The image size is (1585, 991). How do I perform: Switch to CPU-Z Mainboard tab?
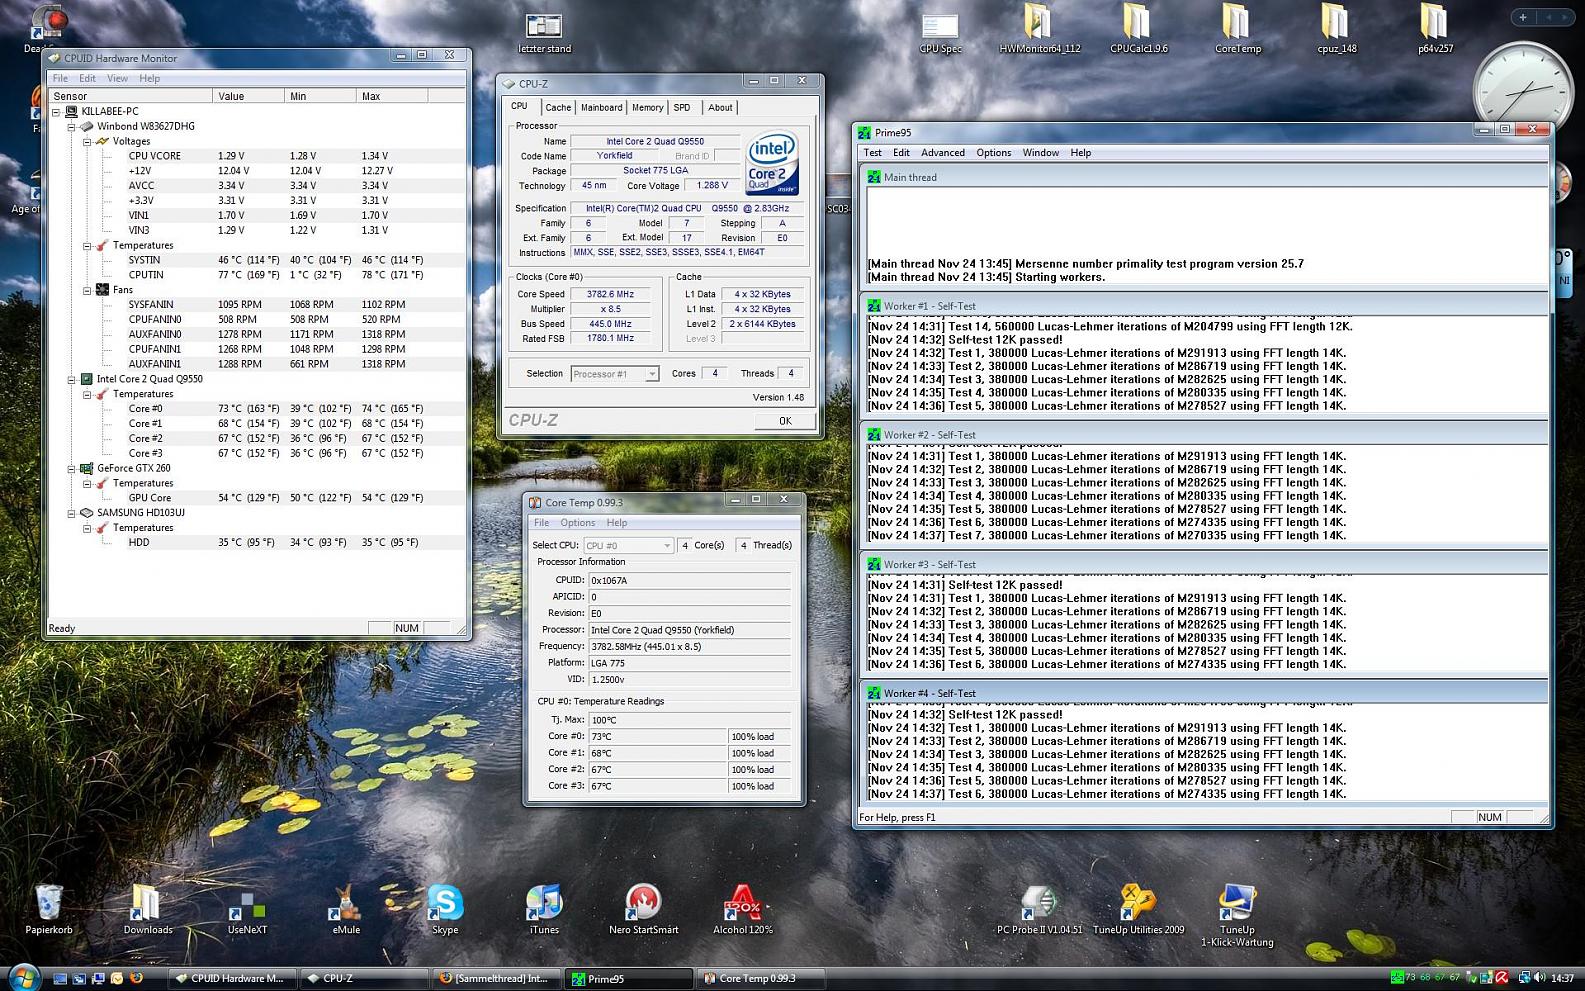pyautogui.click(x=601, y=108)
